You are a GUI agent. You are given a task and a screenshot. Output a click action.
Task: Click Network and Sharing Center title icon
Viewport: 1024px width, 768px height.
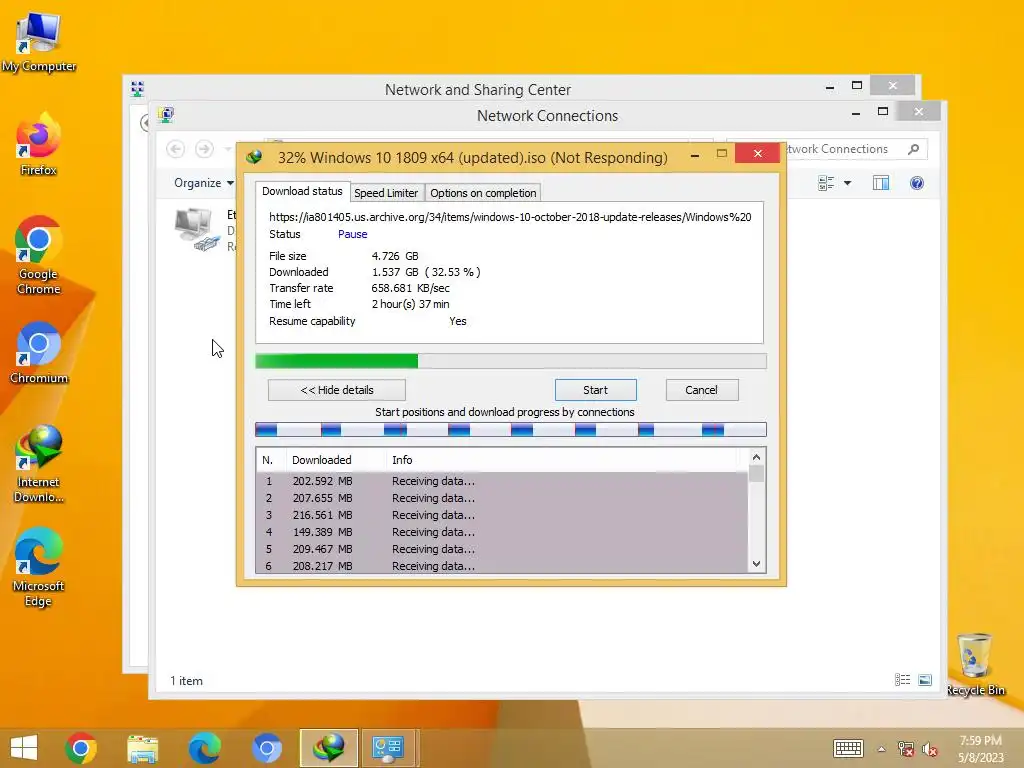point(137,89)
